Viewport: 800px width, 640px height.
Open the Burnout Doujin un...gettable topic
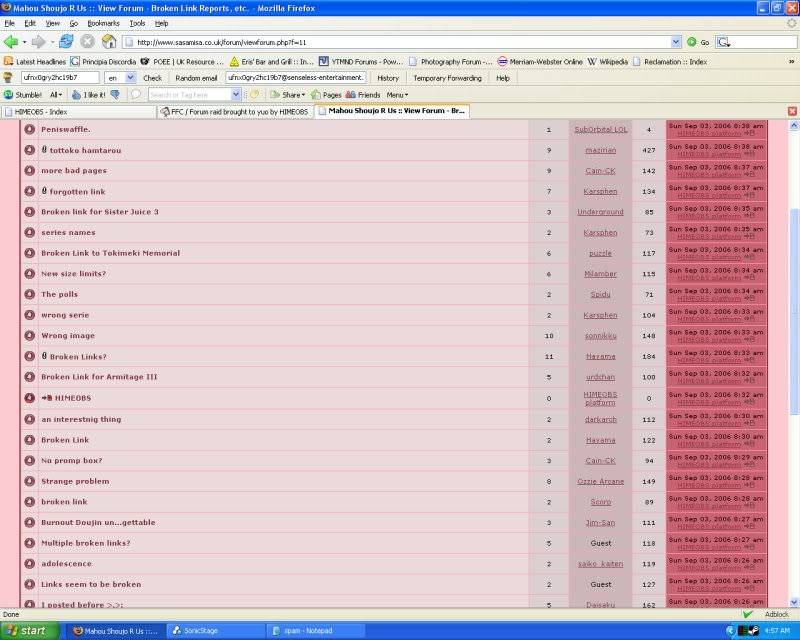click(98, 522)
